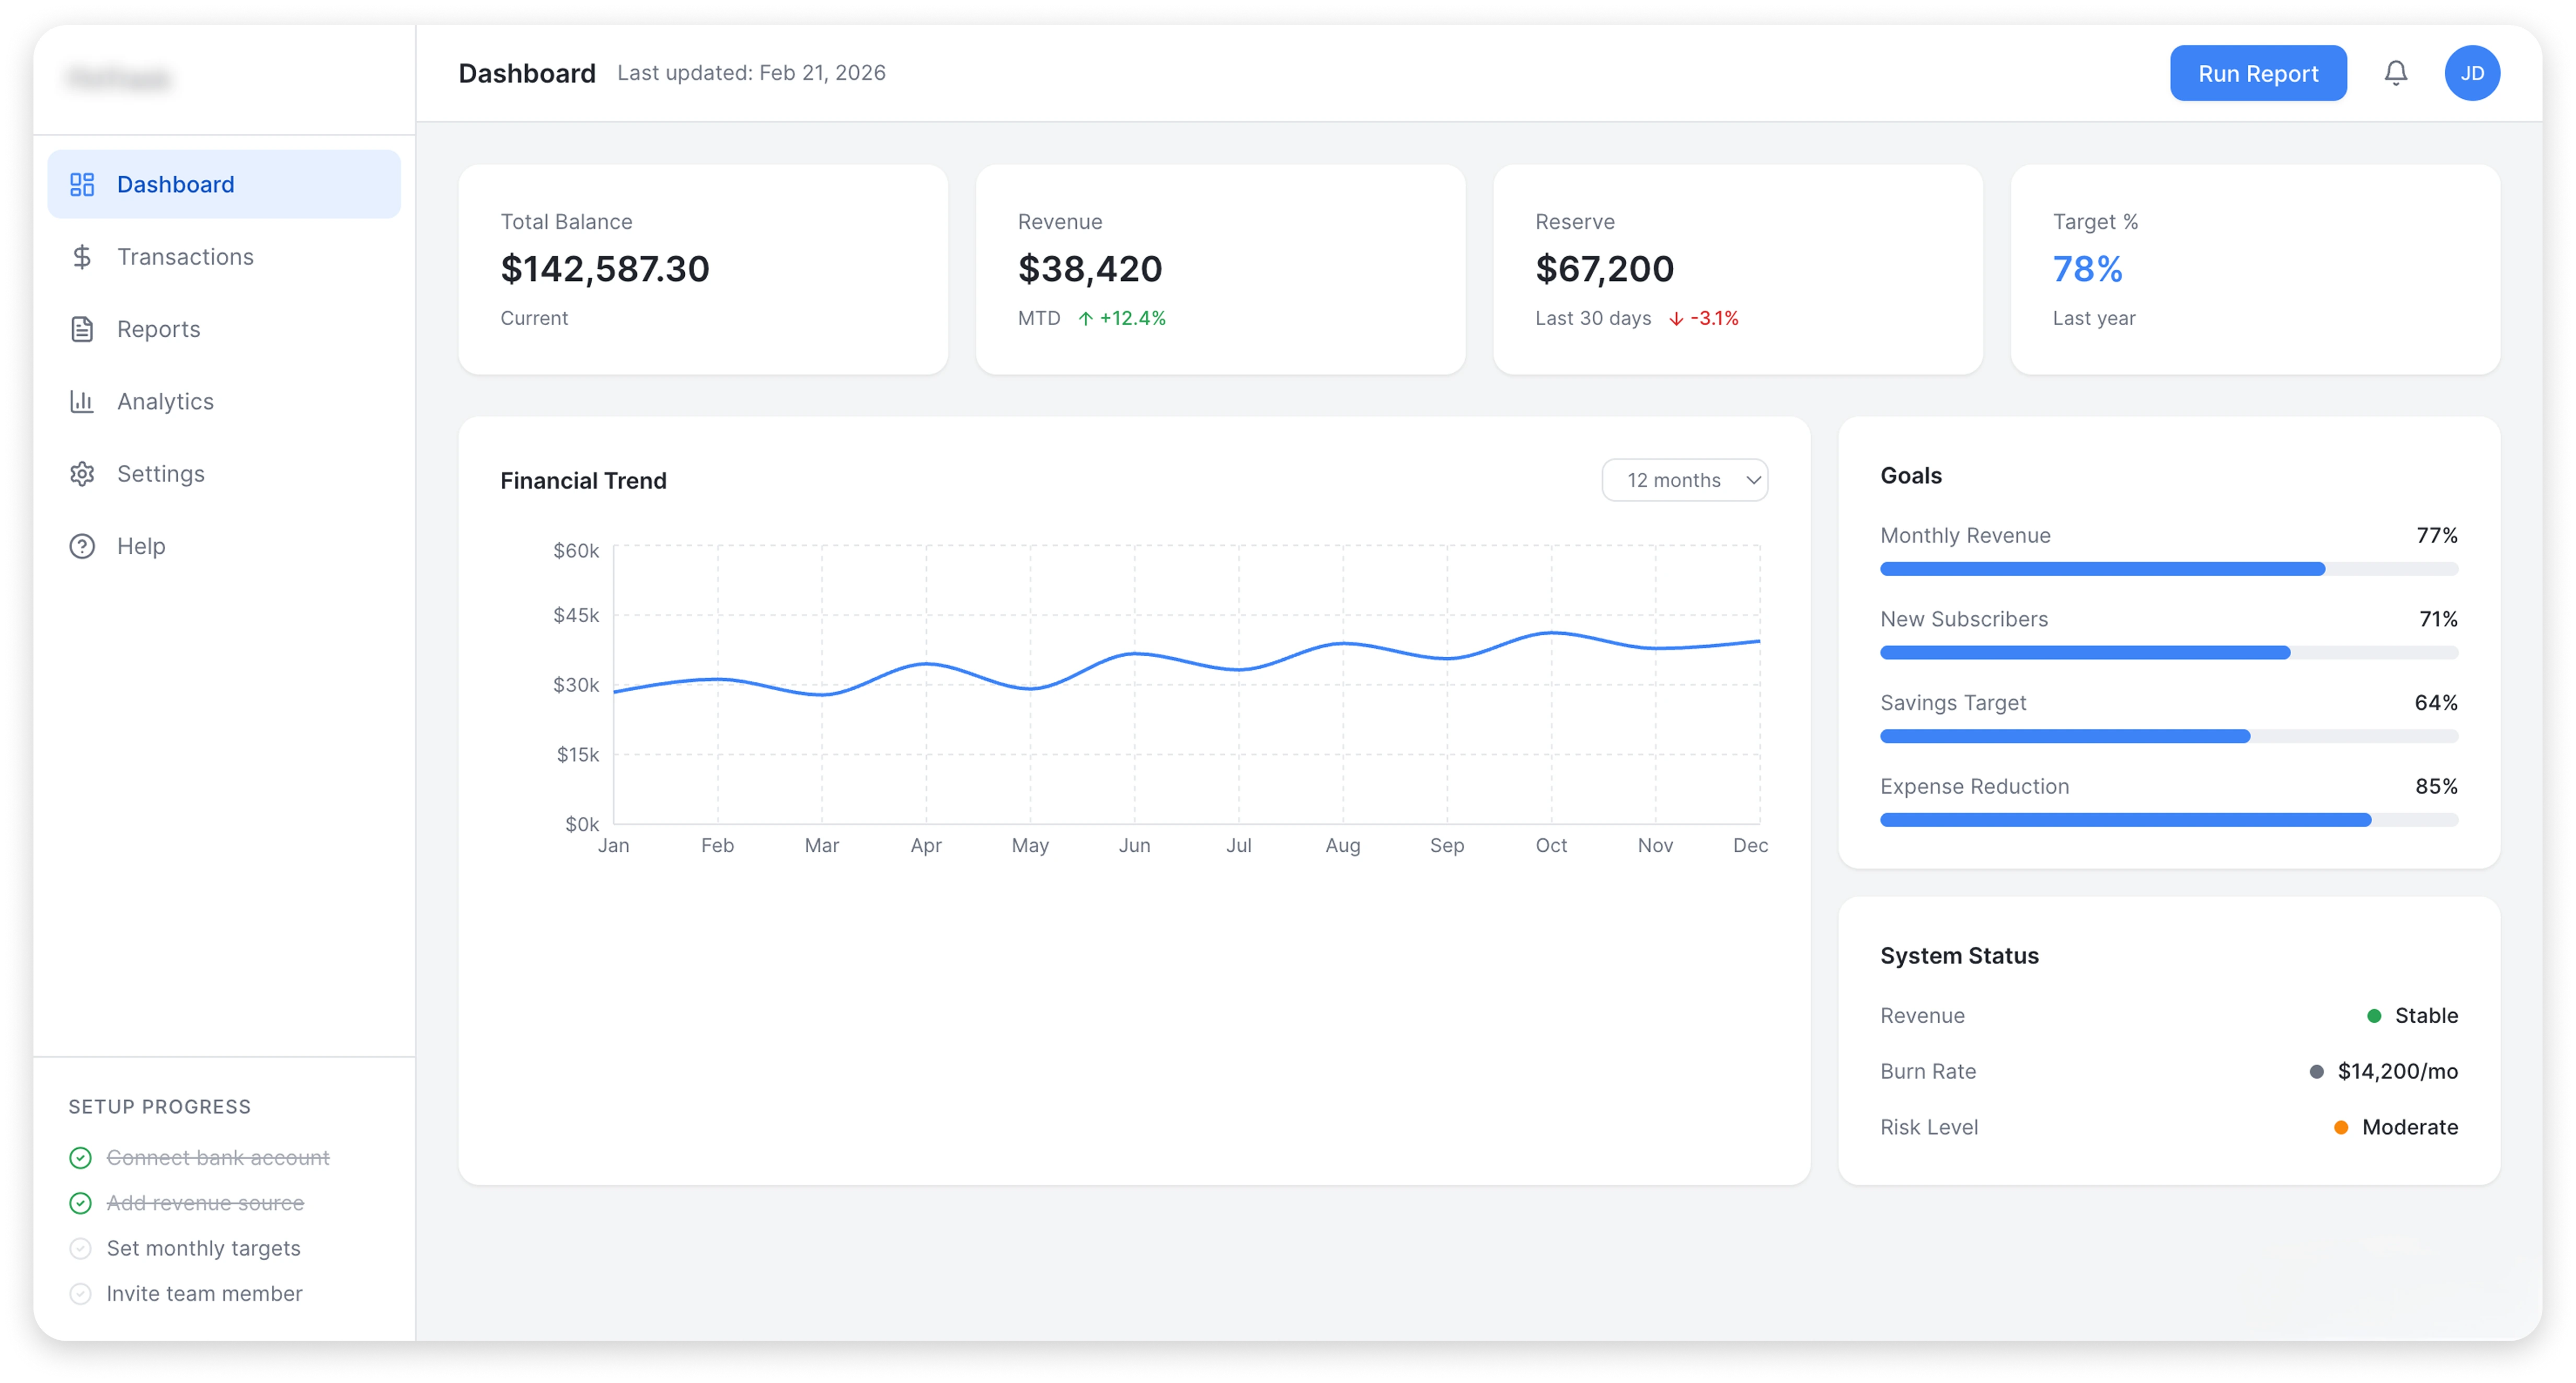The height and width of the screenshot is (1383, 2576).
Task: Click the Expense Reduction progress bar
Action: (2168, 820)
